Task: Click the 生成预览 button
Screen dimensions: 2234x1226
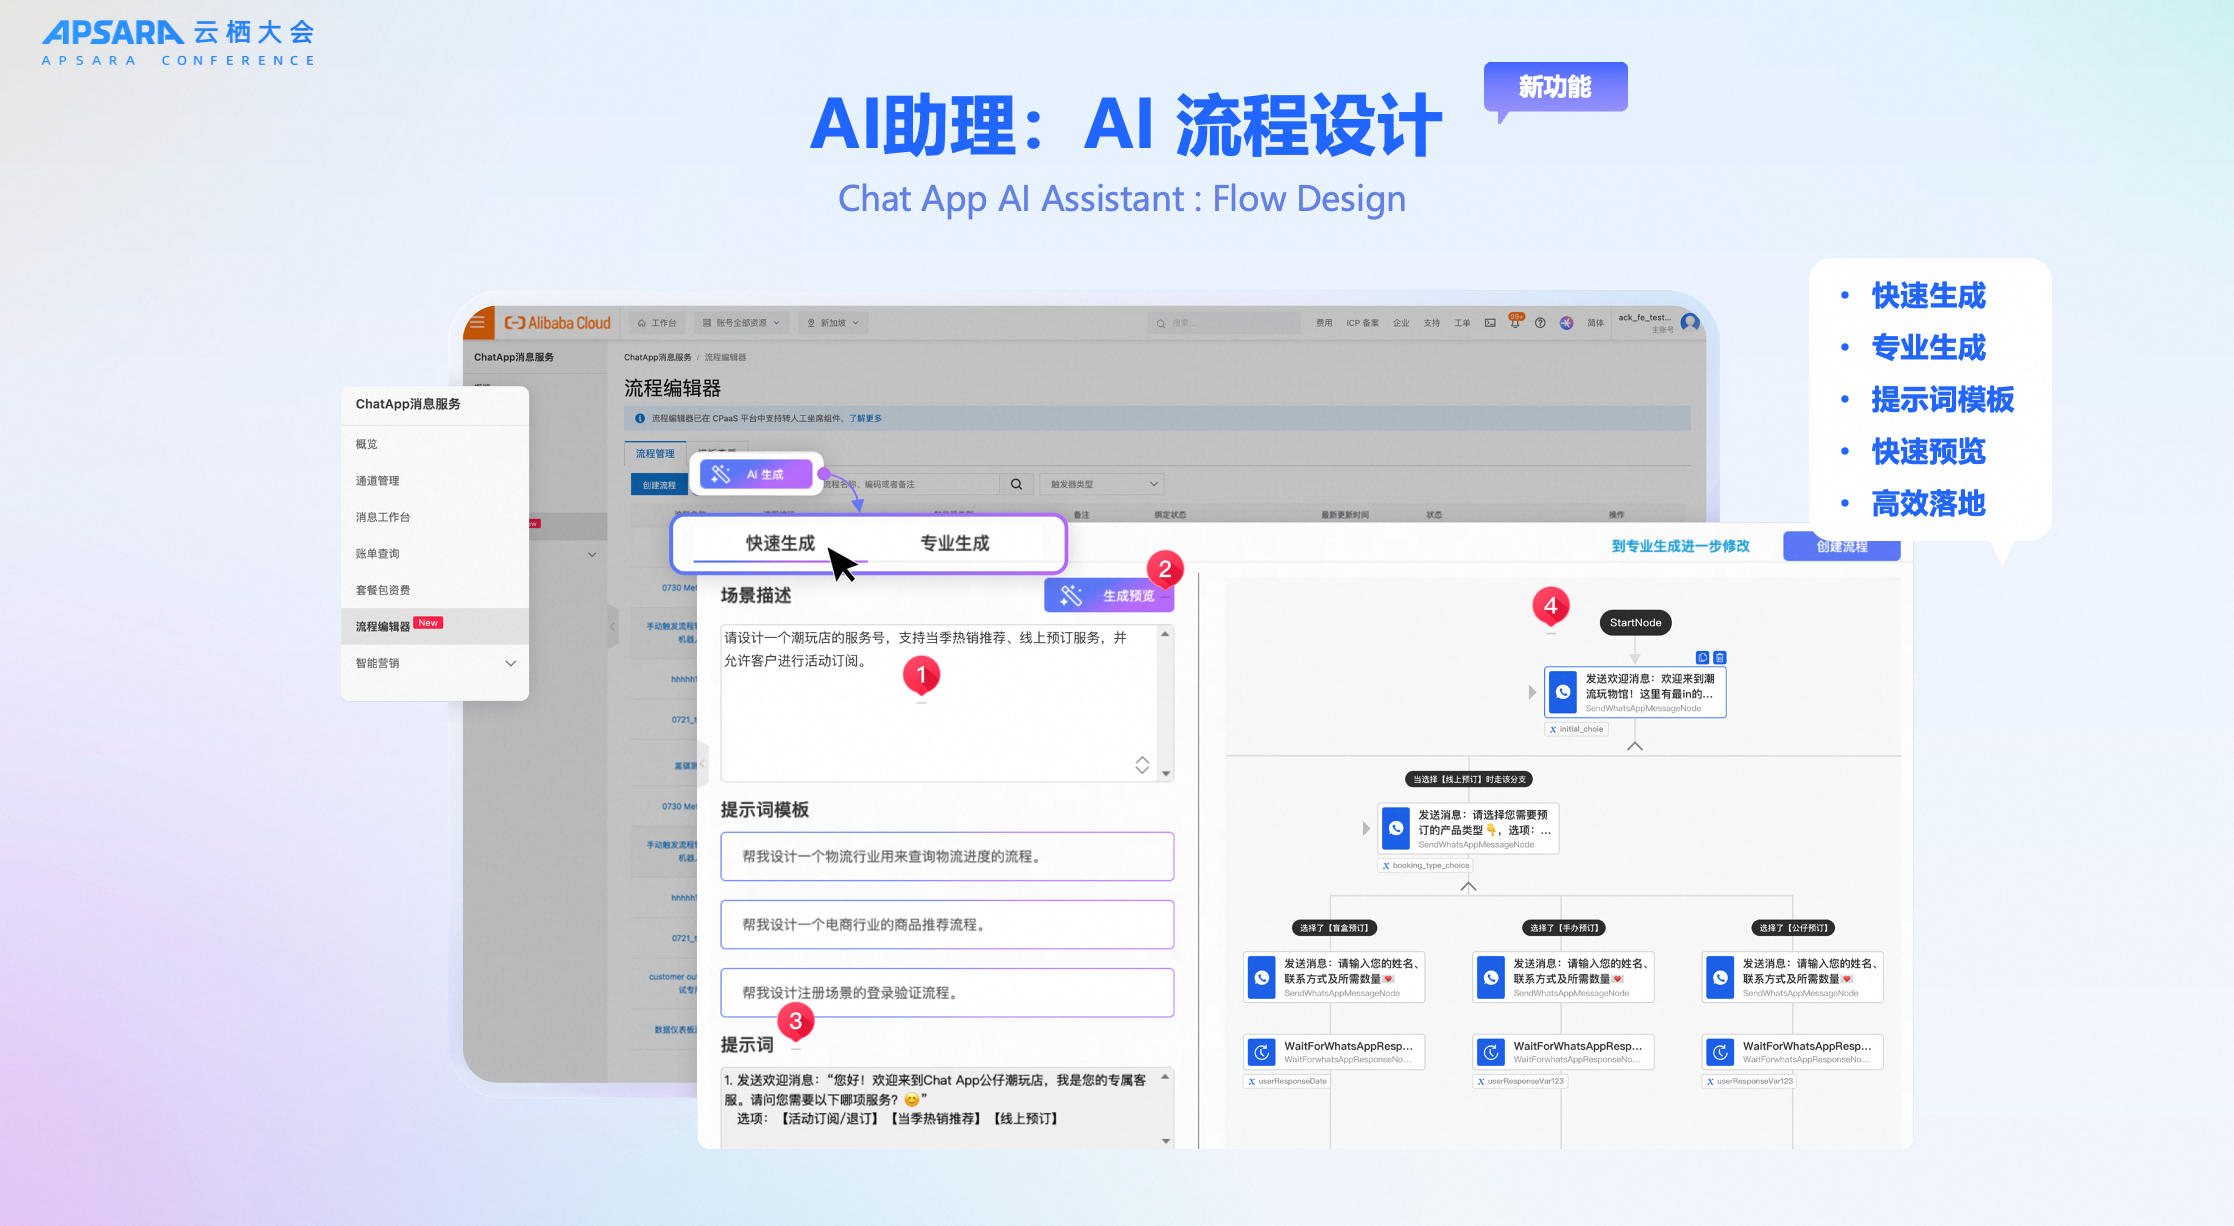Action: (1109, 595)
